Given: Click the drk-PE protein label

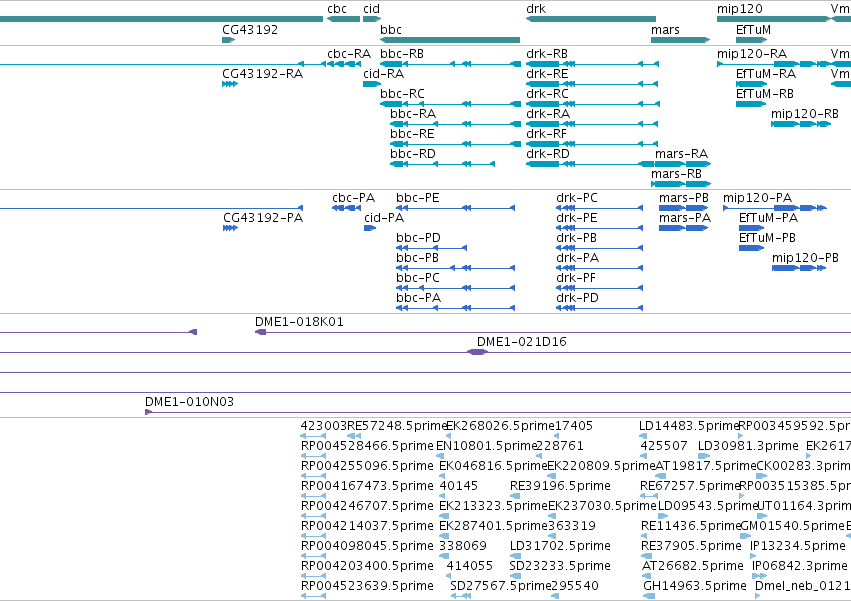Looking at the screenshot, I should 576,218.
